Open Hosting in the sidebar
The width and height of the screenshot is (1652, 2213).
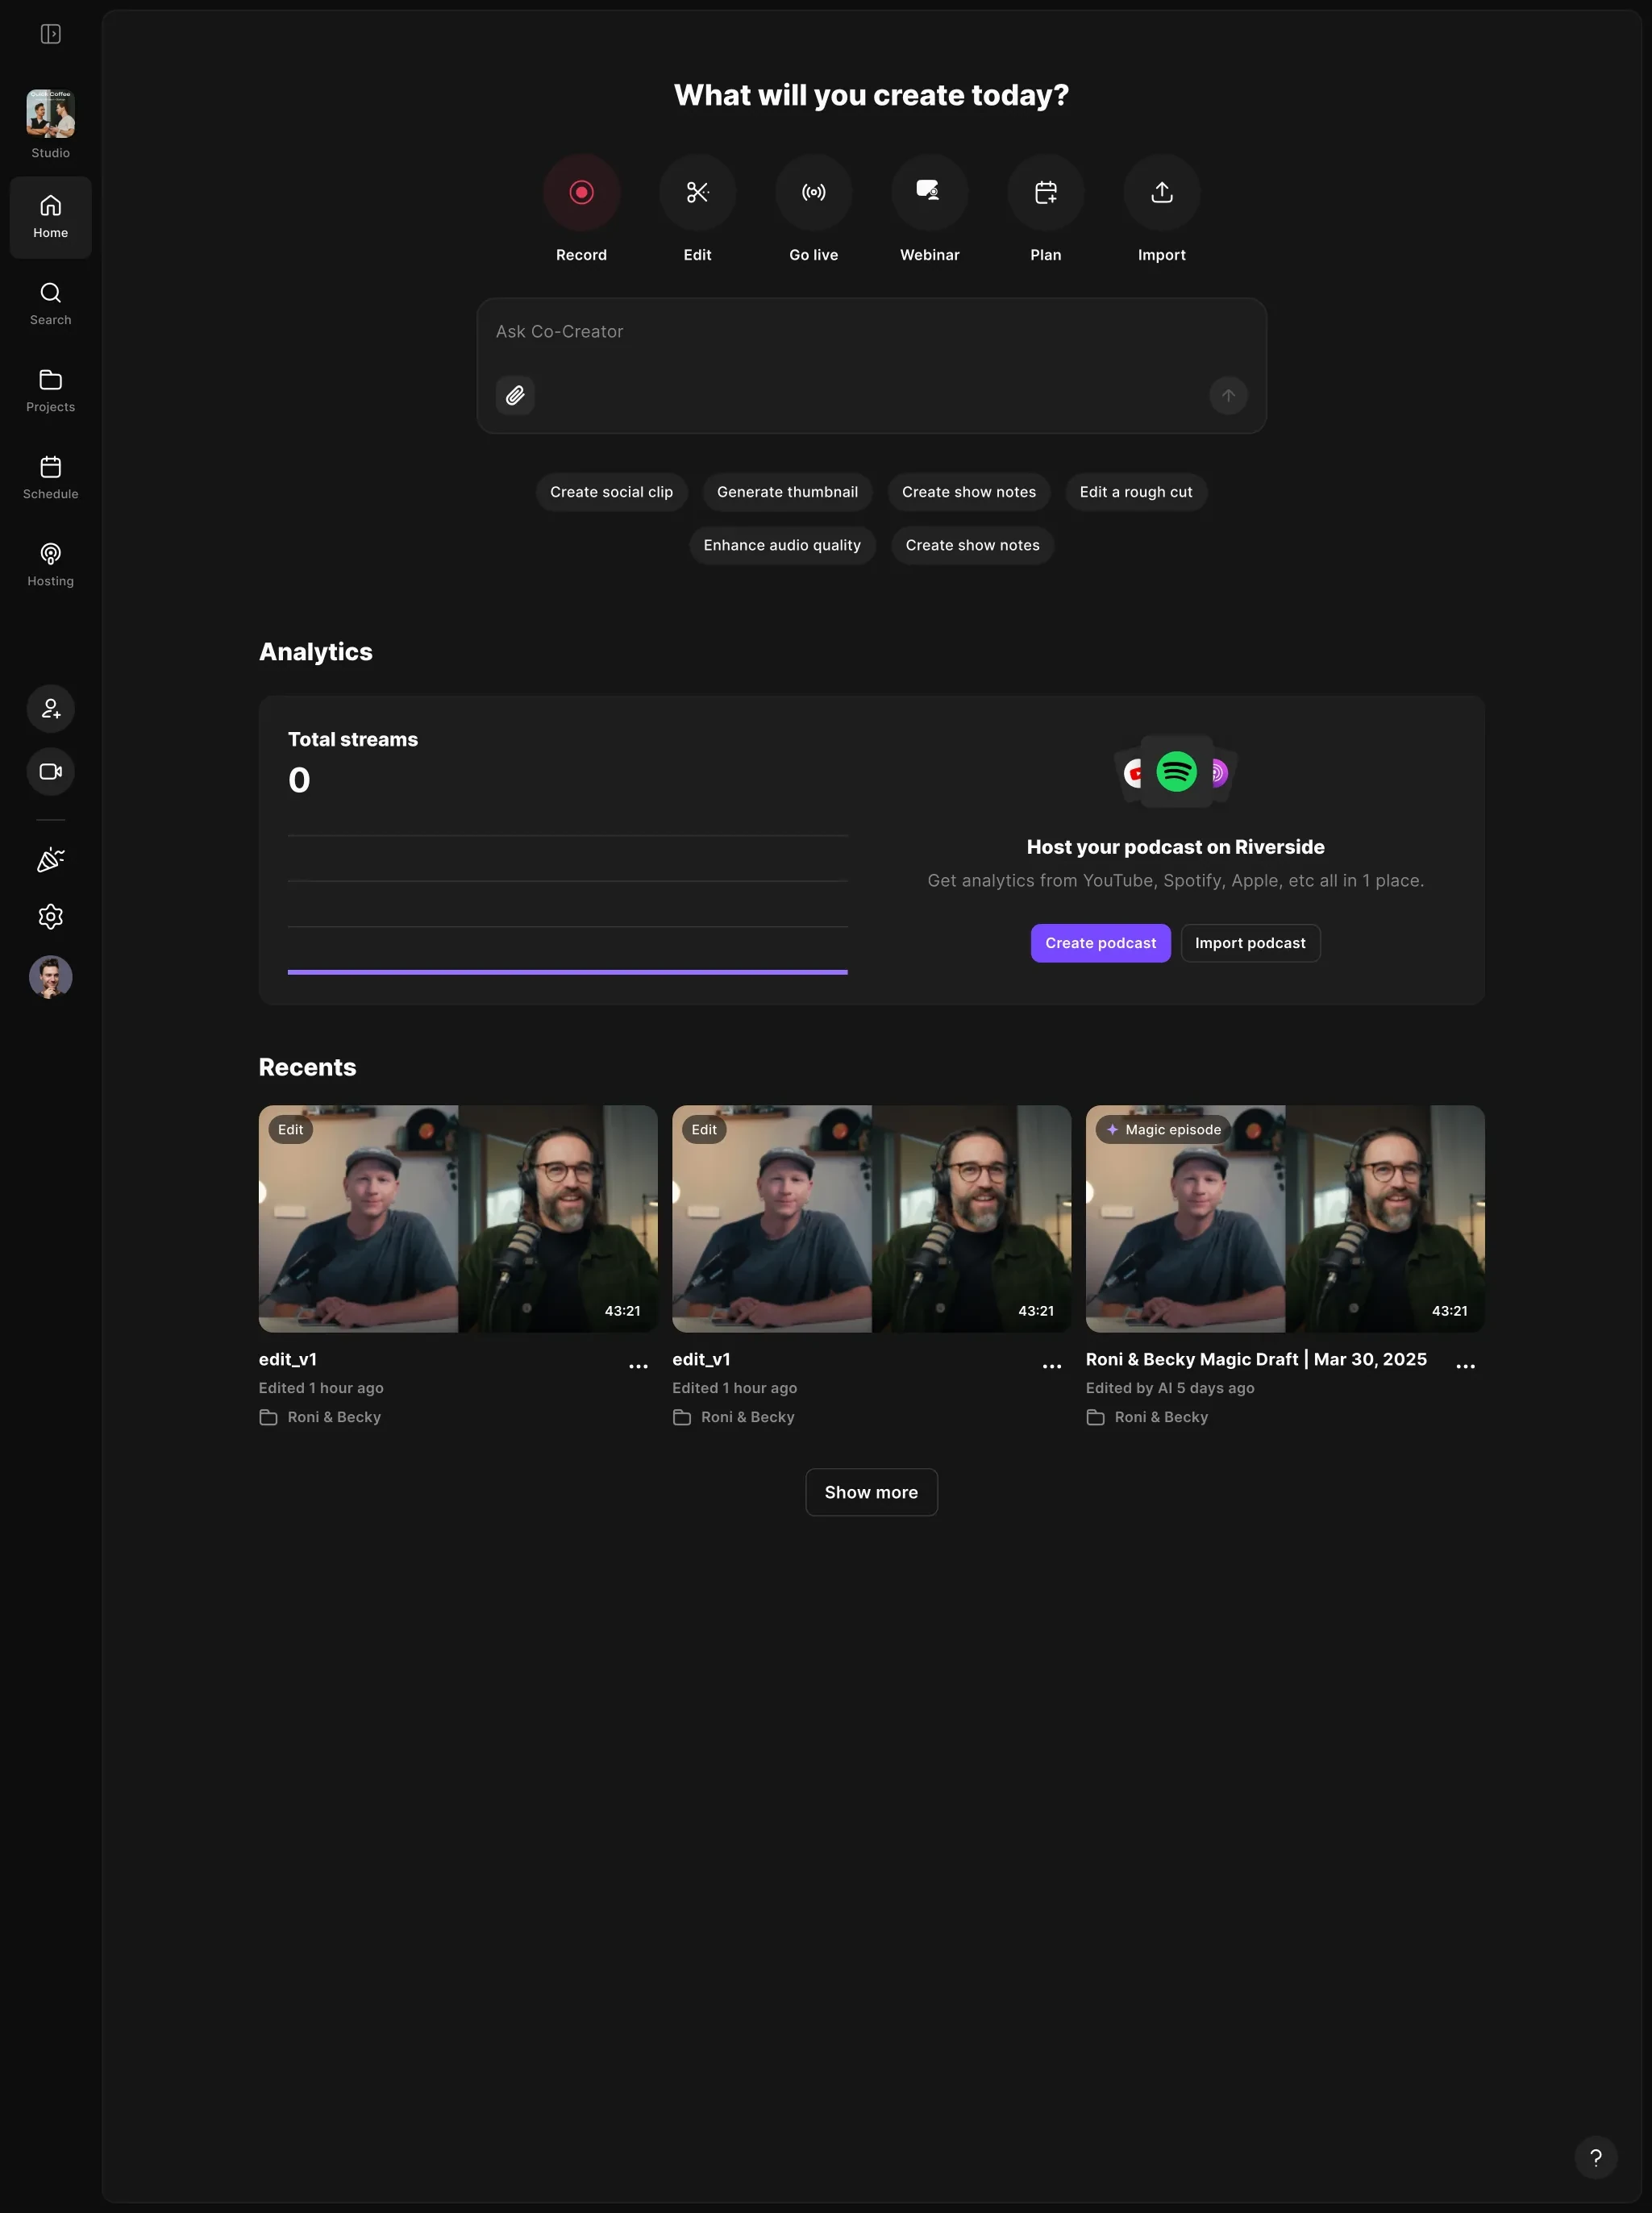click(x=50, y=565)
